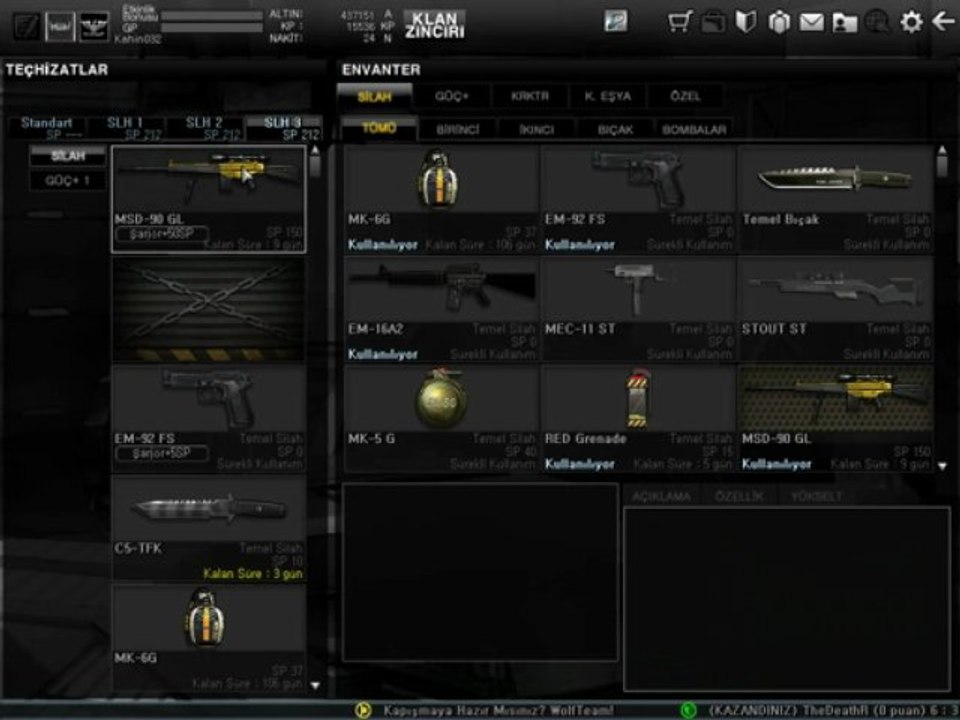Screen dimensions: 960x720
Task: Click the back arrow icon
Action: (x=943, y=21)
